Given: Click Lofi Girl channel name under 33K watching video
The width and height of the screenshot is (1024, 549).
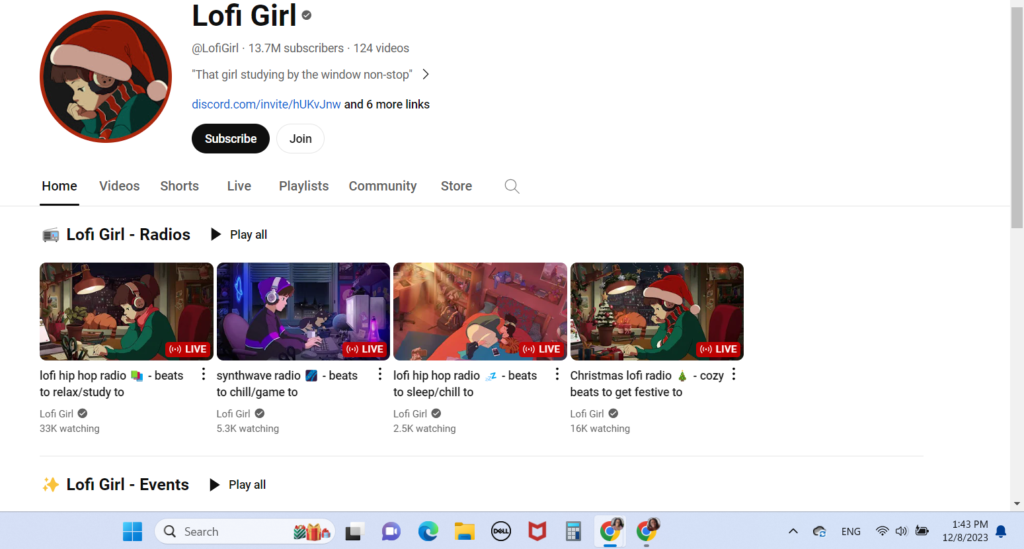Looking at the screenshot, I should [56, 414].
